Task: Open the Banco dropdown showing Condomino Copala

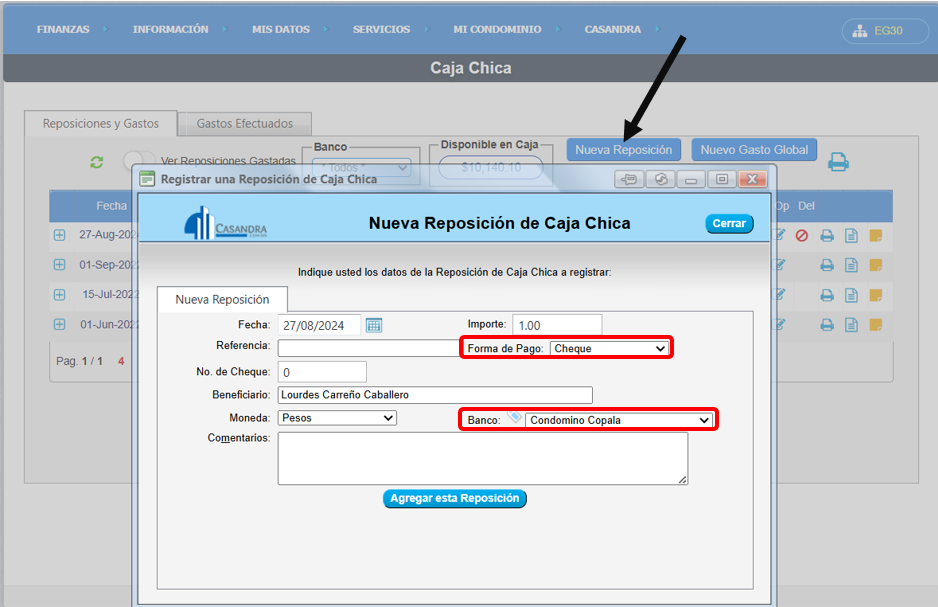Action: (619, 420)
